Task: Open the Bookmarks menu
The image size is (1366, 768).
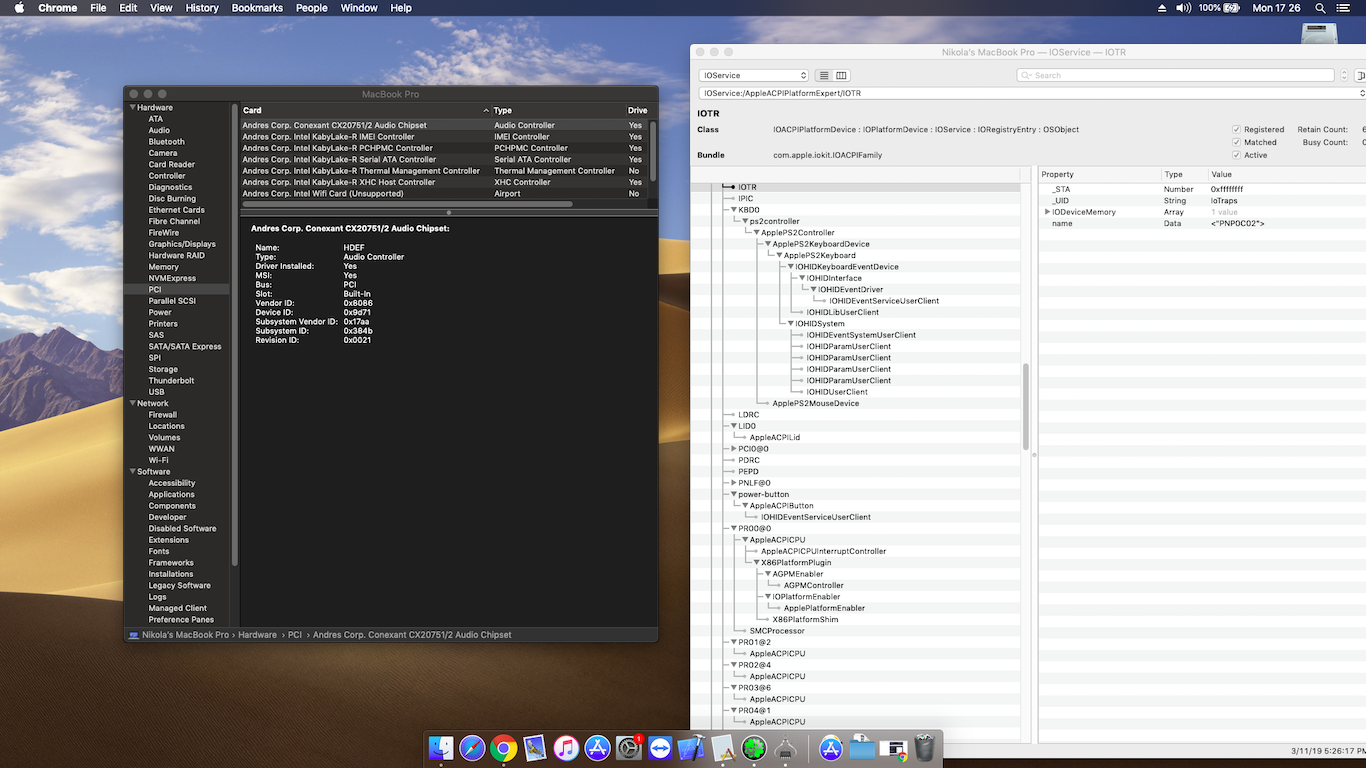Action: 257,8
